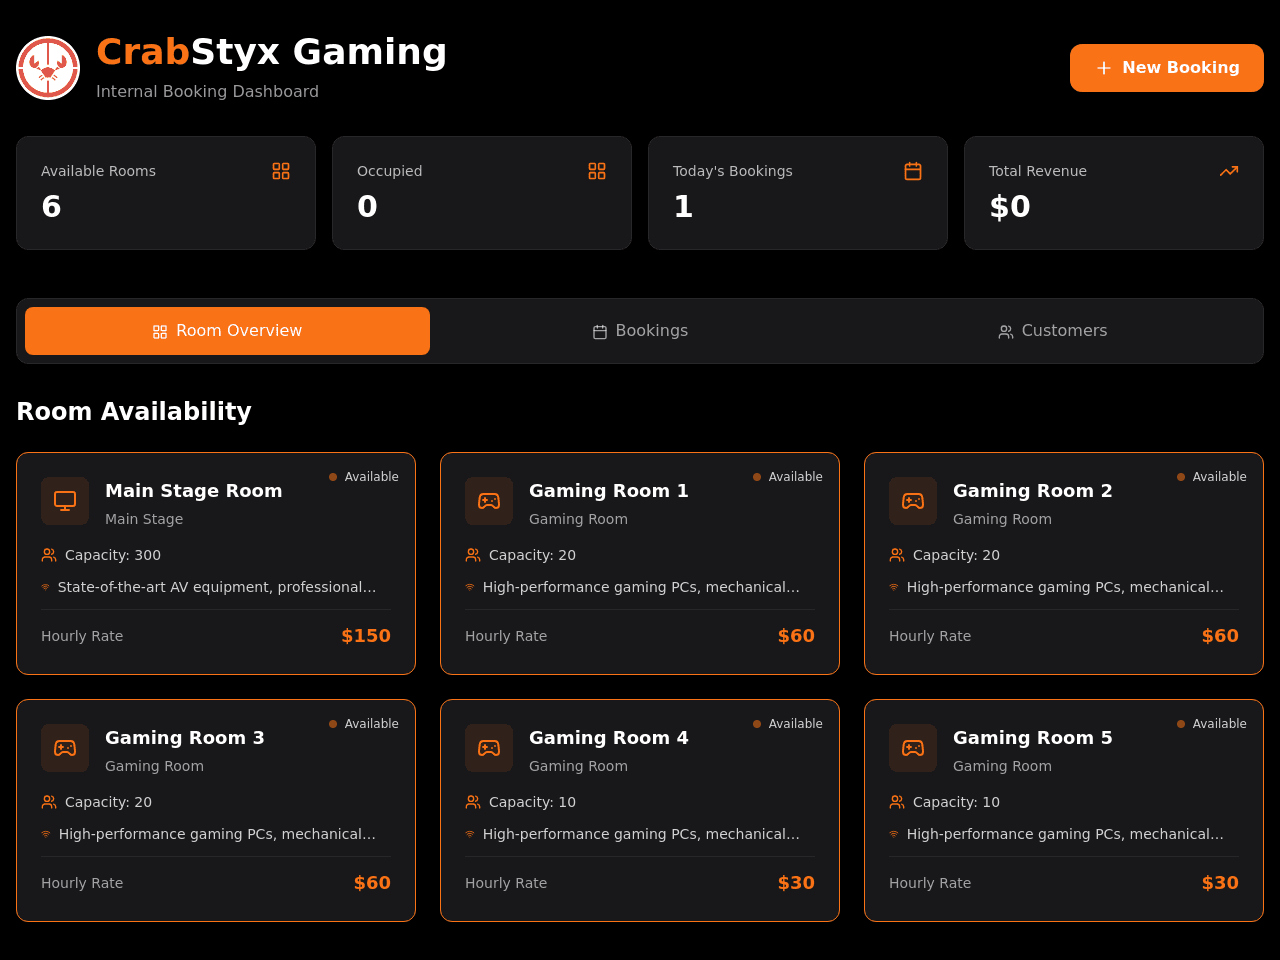Click the monitor icon of Main Stage Room
Viewport: 1280px width, 960px height.
point(65,501)
